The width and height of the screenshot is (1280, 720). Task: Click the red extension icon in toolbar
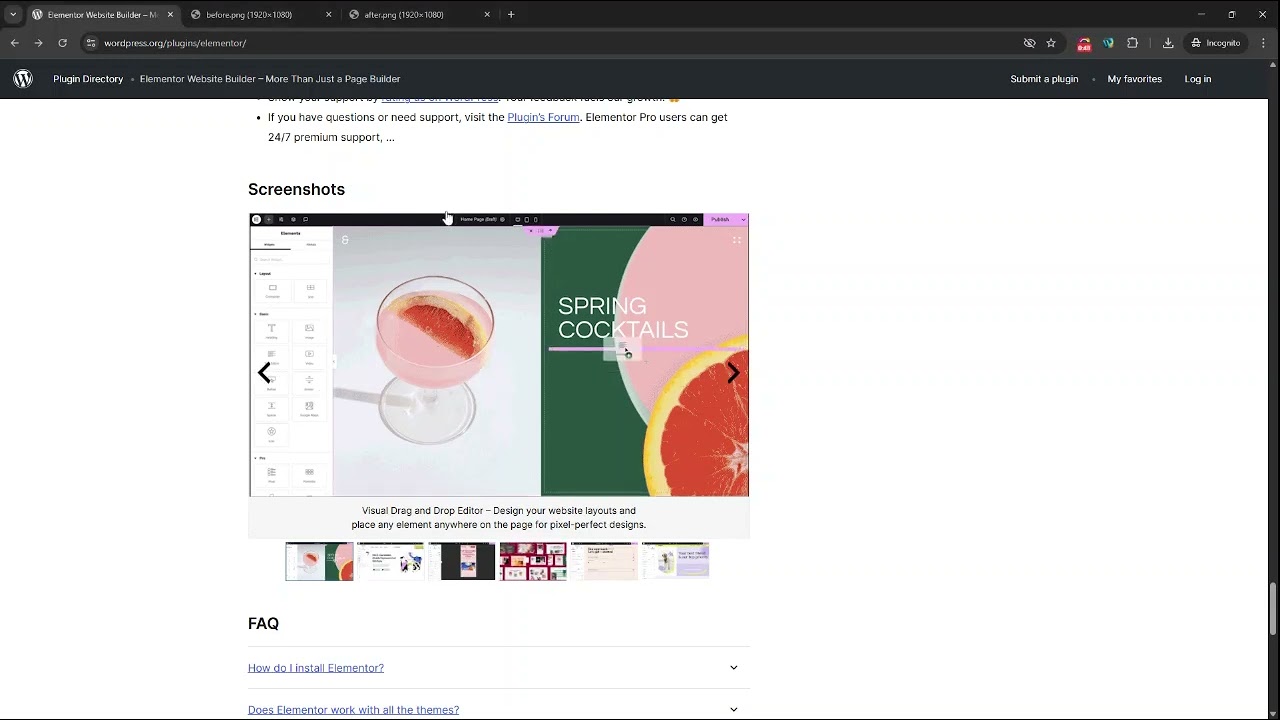point(1084,43)
